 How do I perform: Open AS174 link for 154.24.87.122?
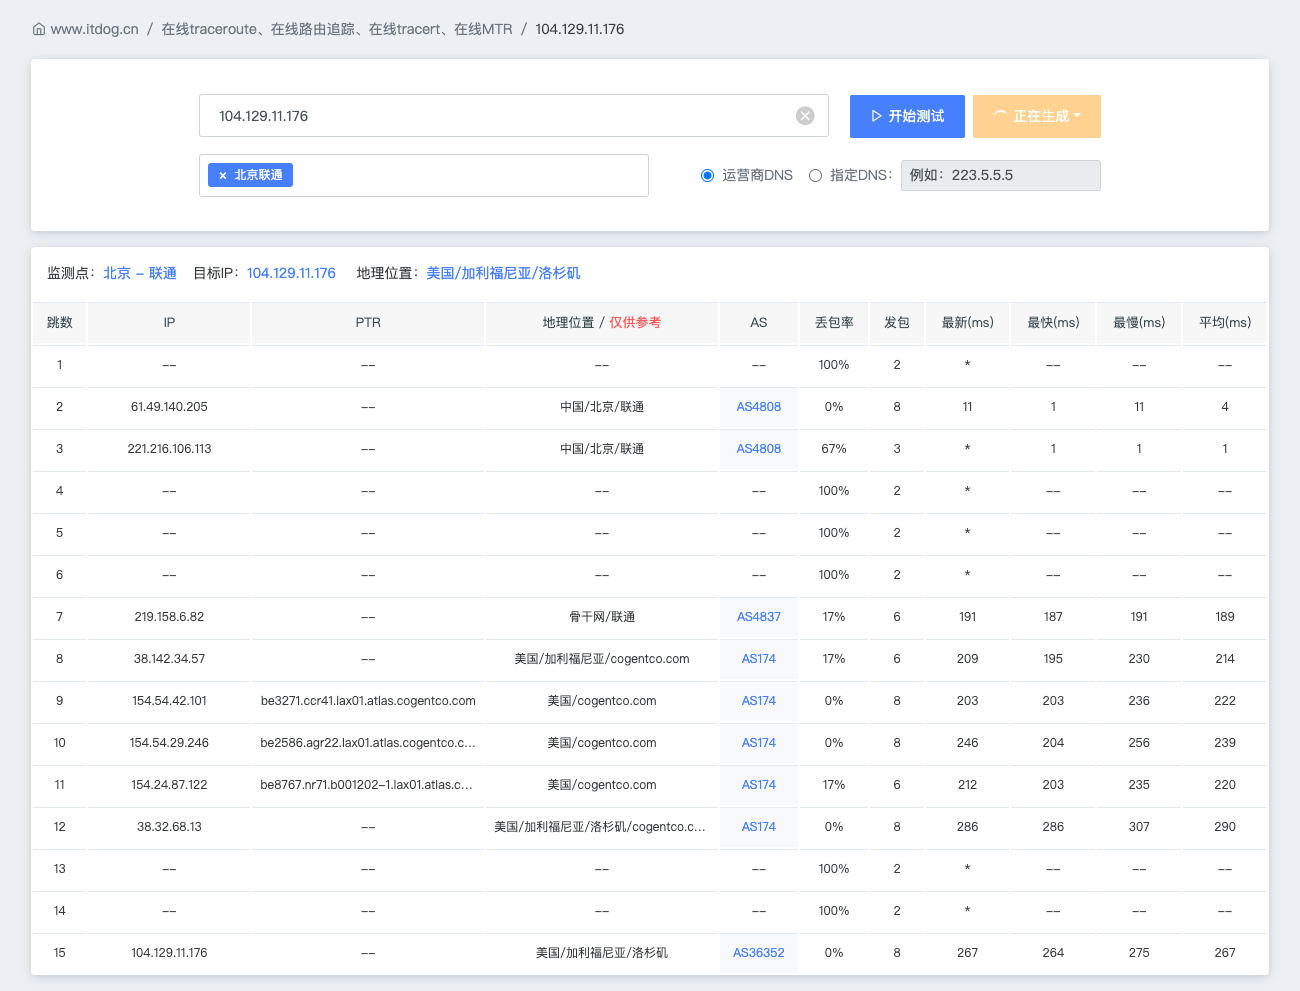click(x=759, y=785)
